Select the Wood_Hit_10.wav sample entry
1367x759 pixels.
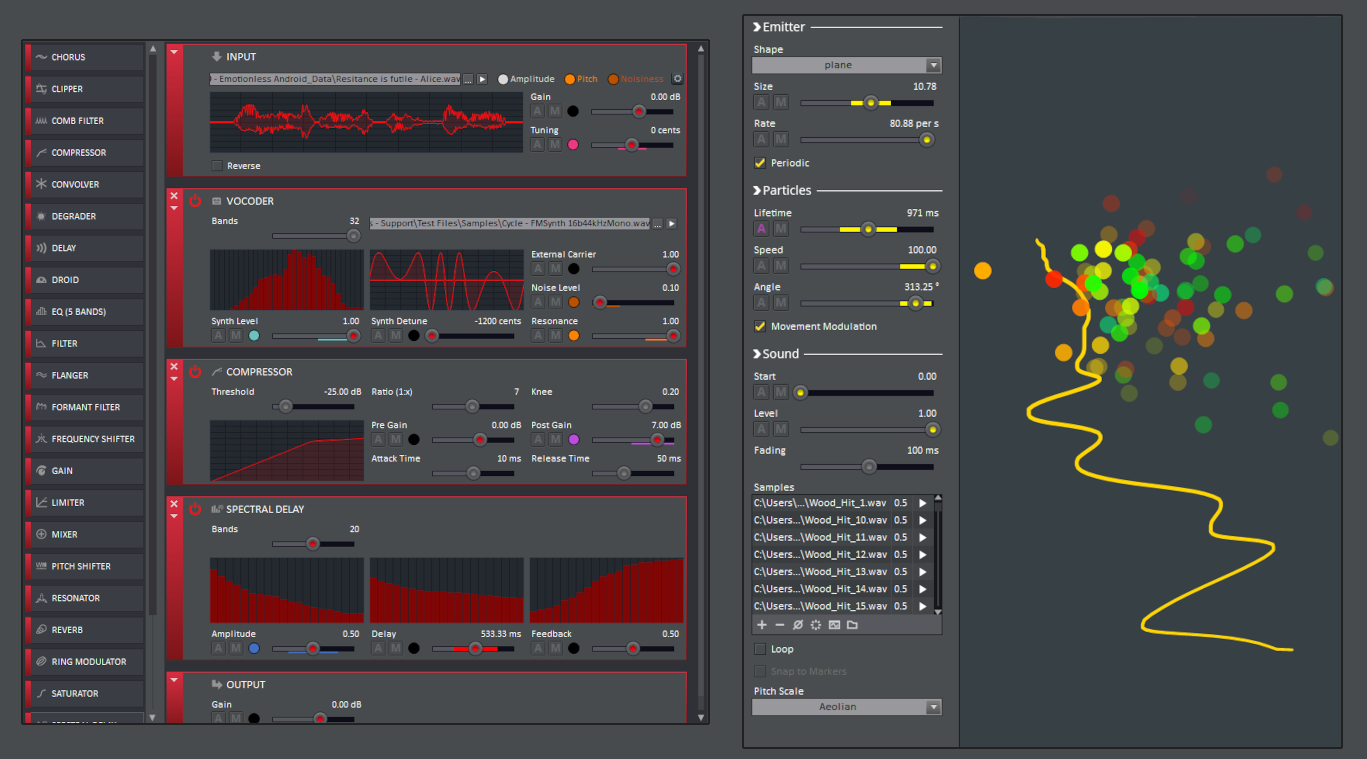tap(820, 520)
